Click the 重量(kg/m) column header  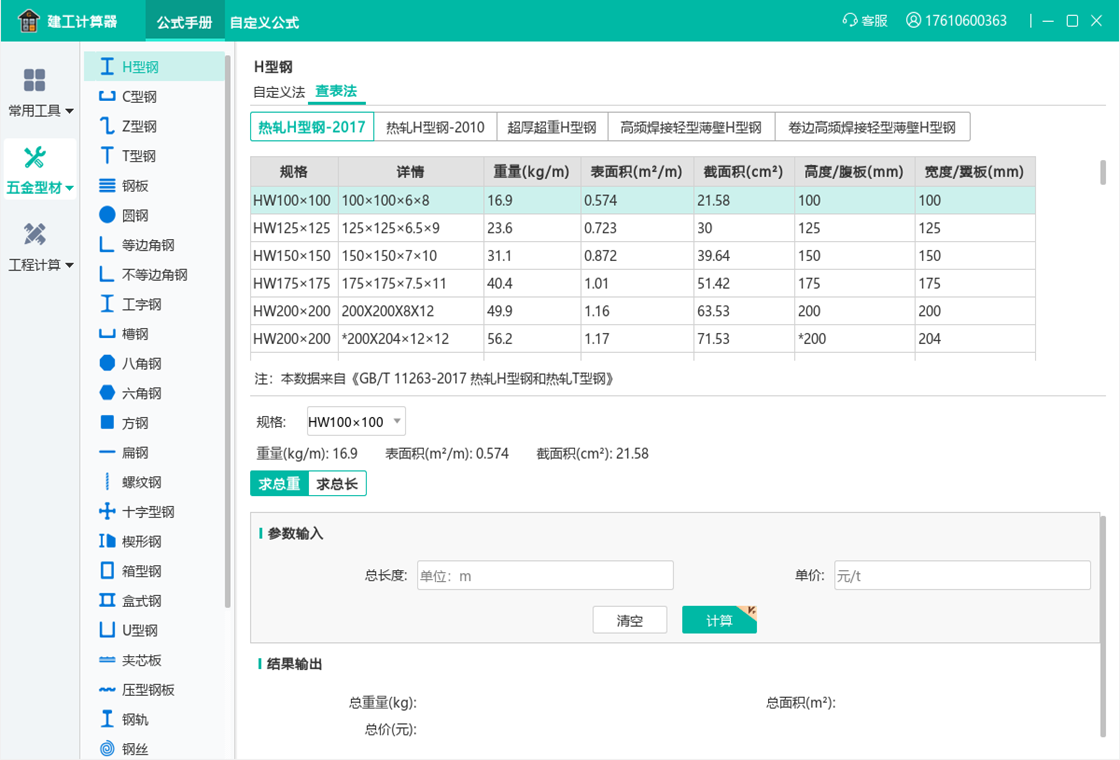pos(532,171)
